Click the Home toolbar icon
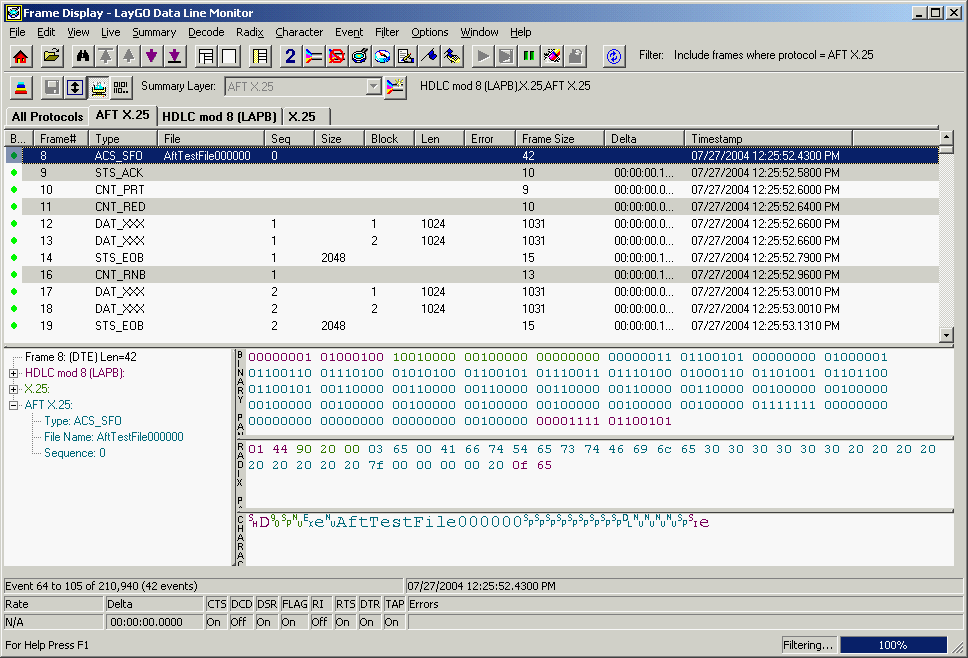Screen dimensions: 968x658 tap(20, 56)
